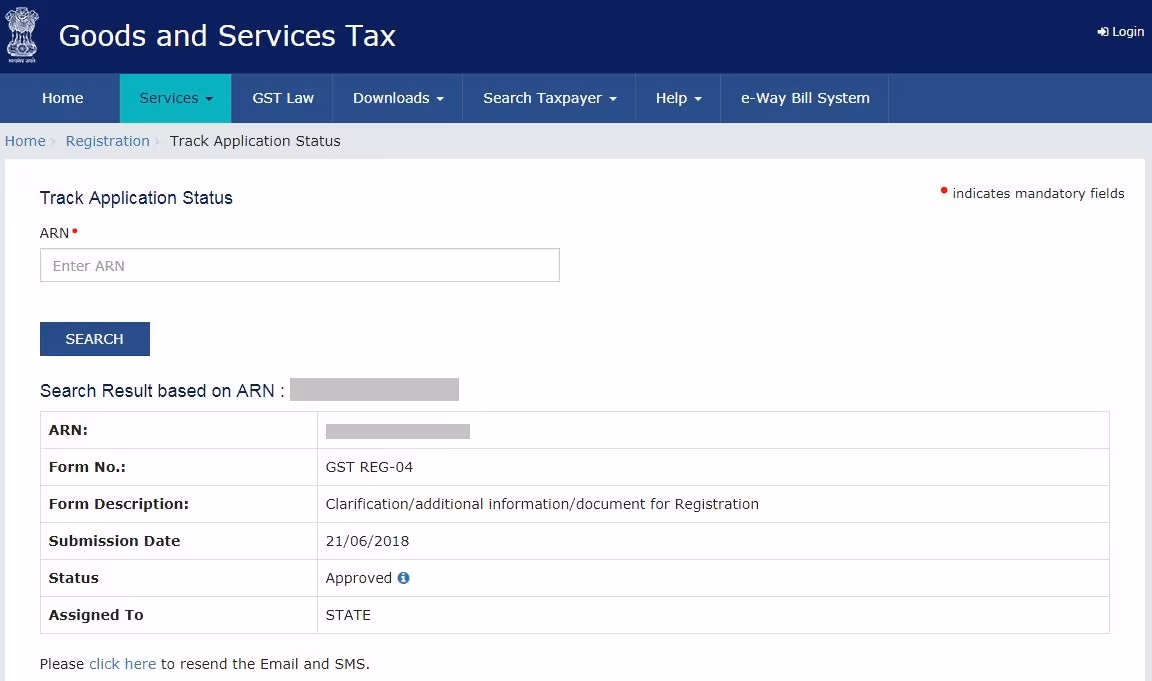Focus the Enter ARN input field

(x=300, y=265)
